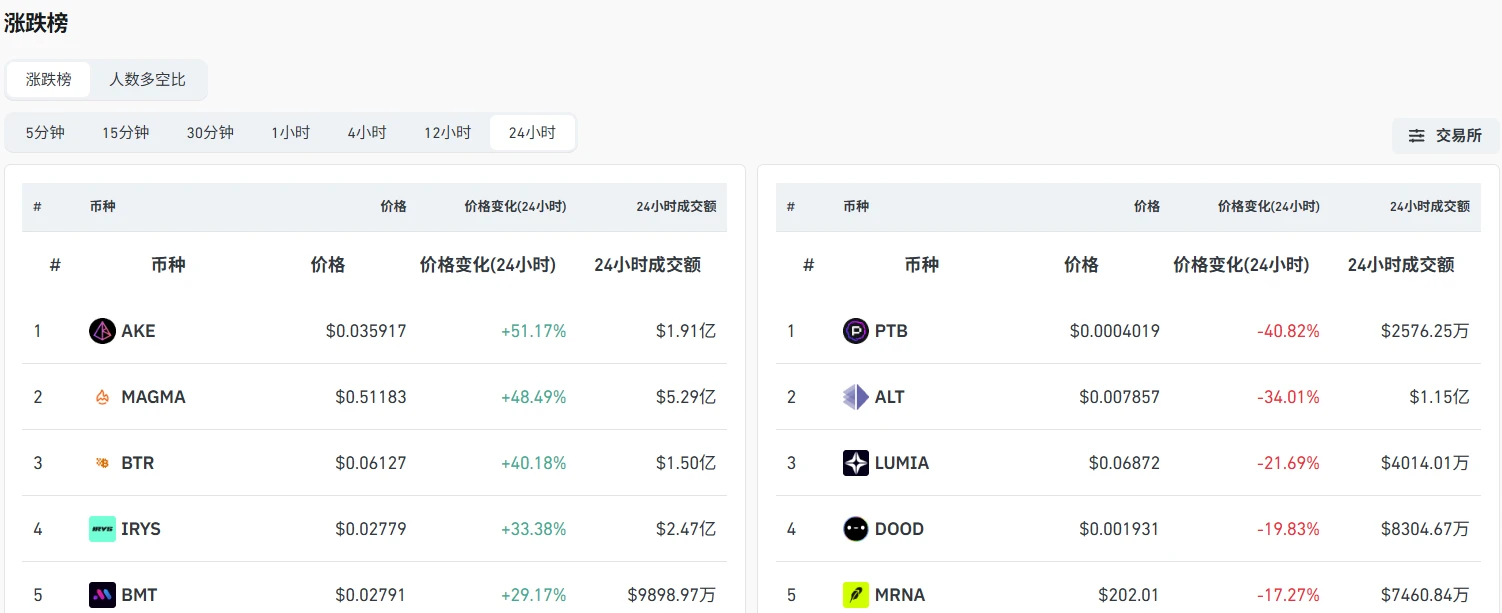
Task: Sort losers by 24小时成交额 column header
Action: (x=1401, y=265)
